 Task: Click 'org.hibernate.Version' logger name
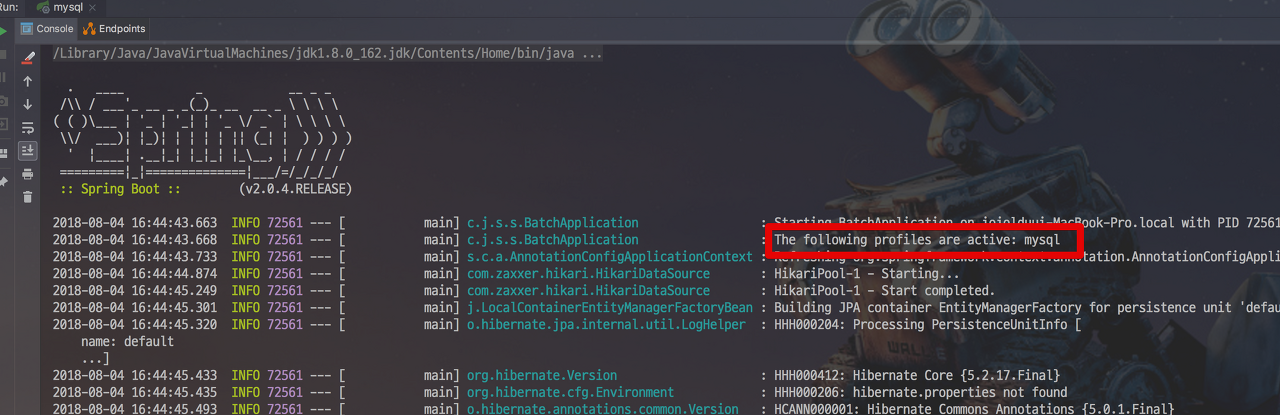pos(542,376)
